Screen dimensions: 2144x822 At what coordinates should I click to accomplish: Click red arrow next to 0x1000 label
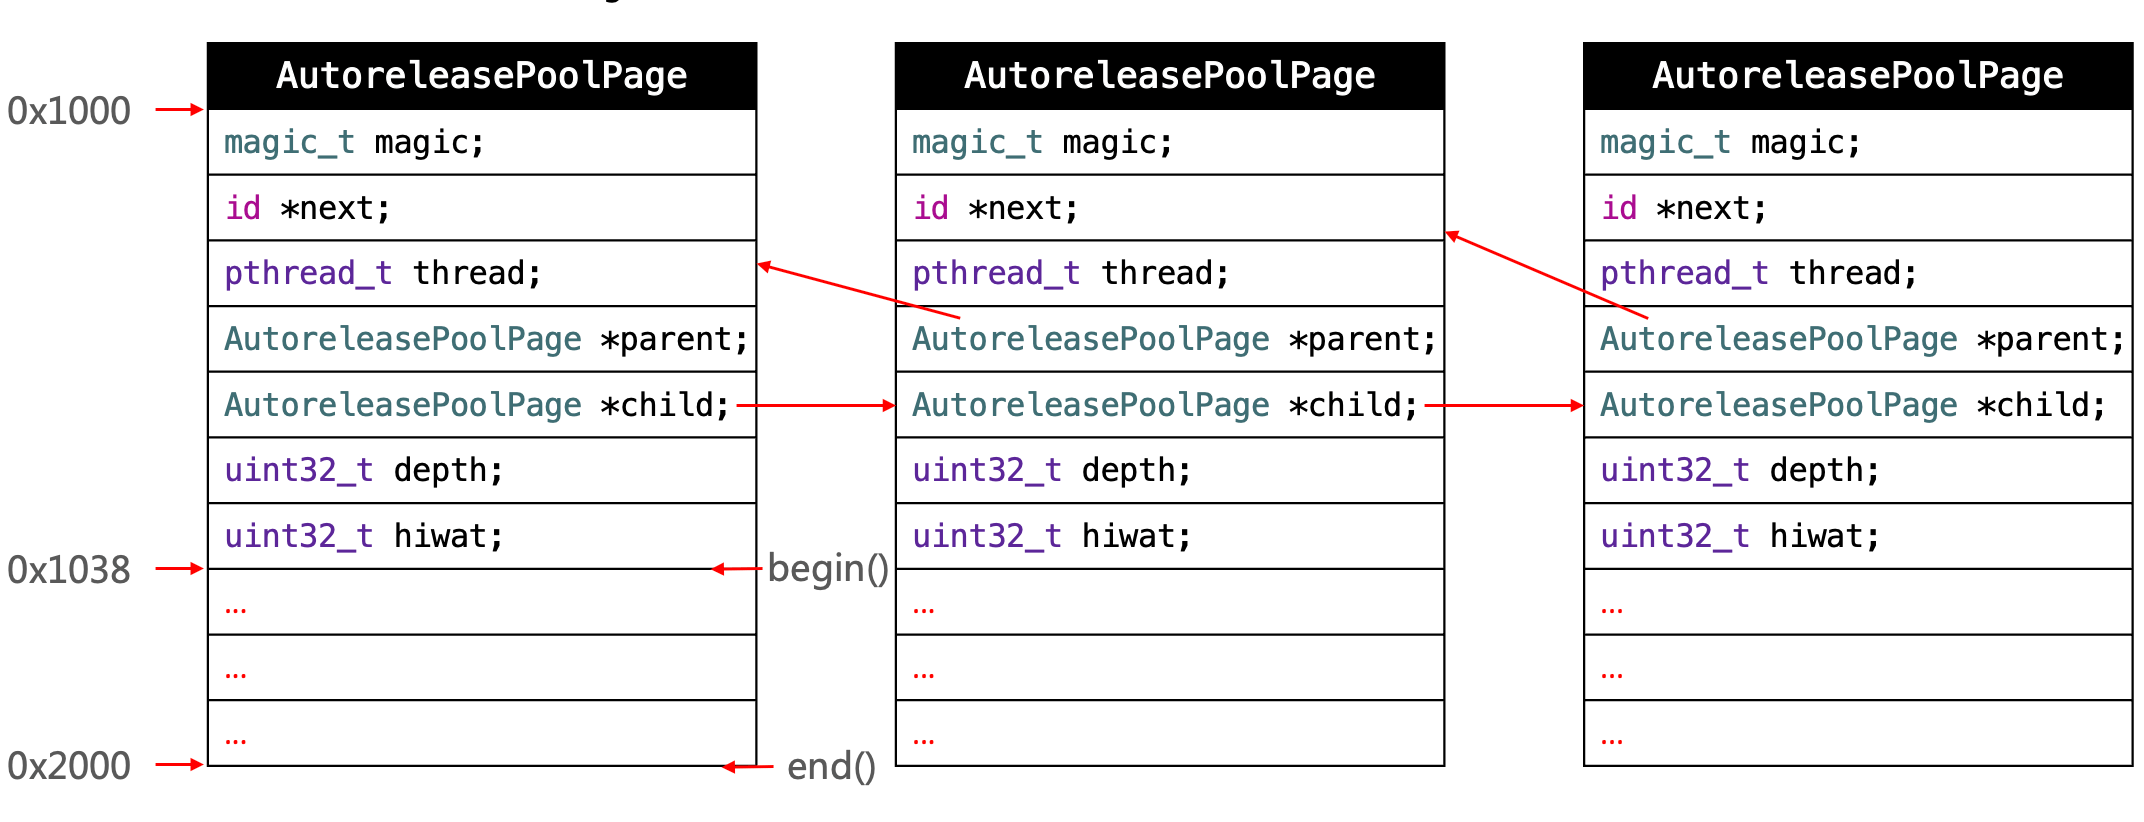pyautogui.click(x=180, y=109)
